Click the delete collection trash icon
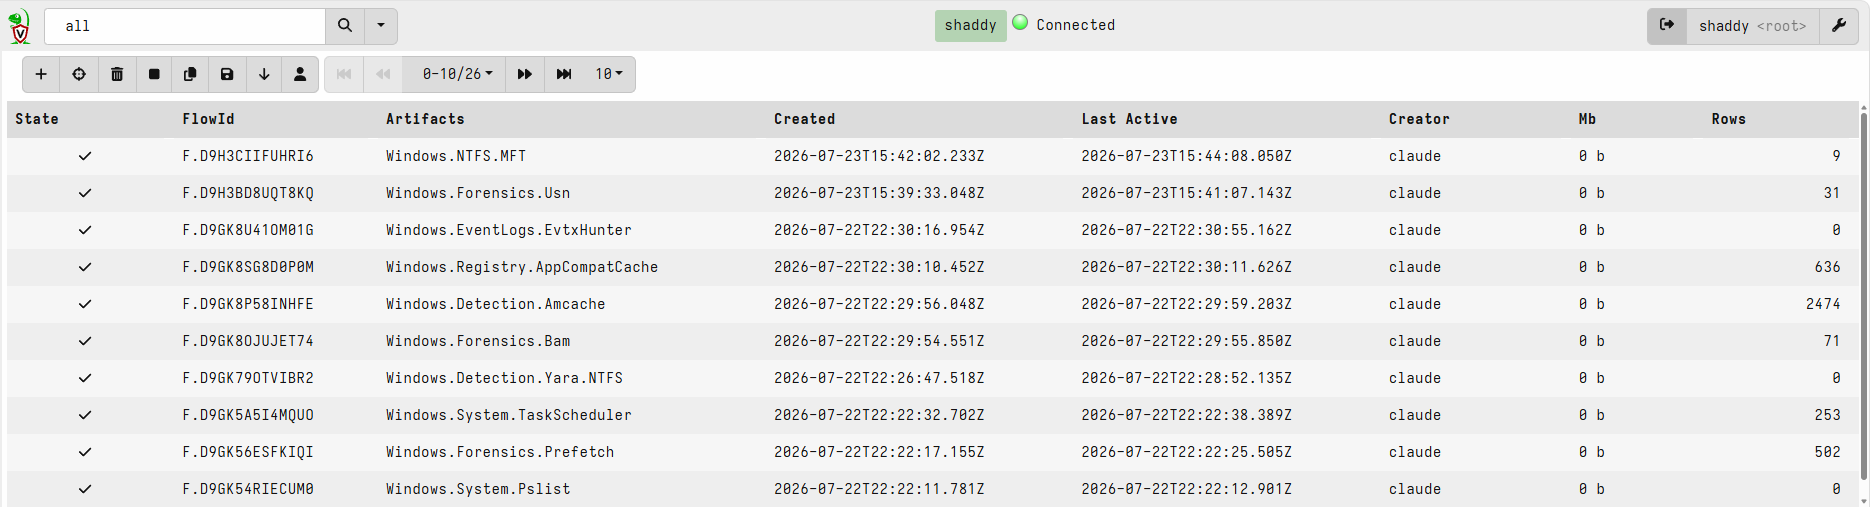Viewport: 1870px width, 507px height. 117,74
